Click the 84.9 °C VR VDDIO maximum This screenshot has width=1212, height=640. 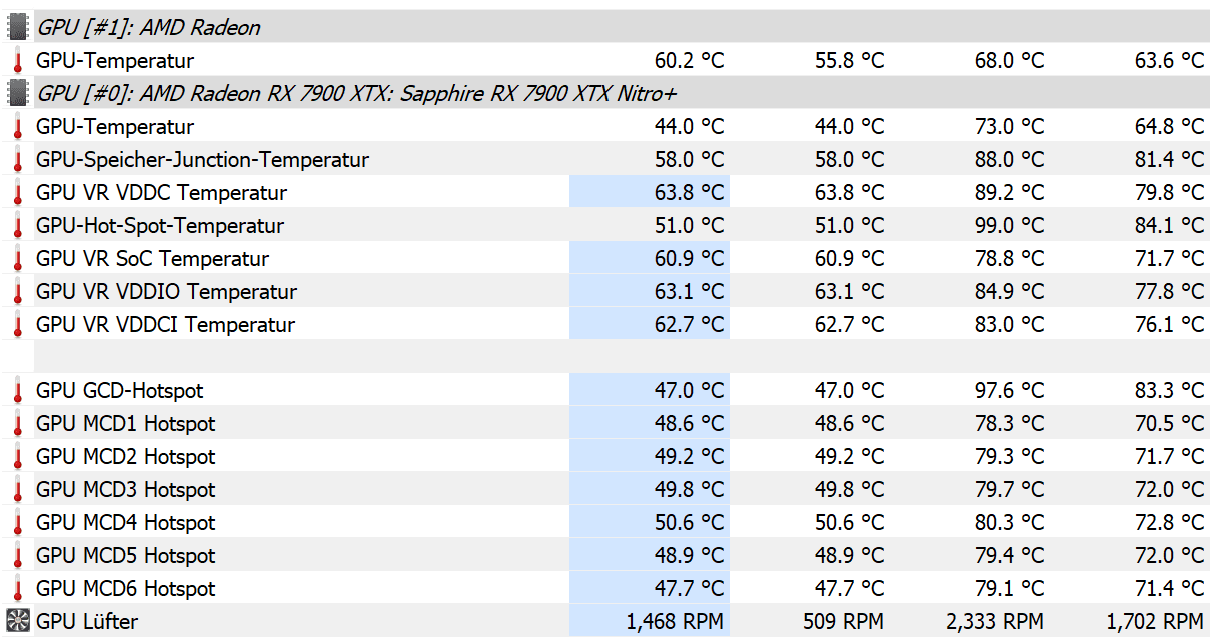click(x=1009, y=292)
